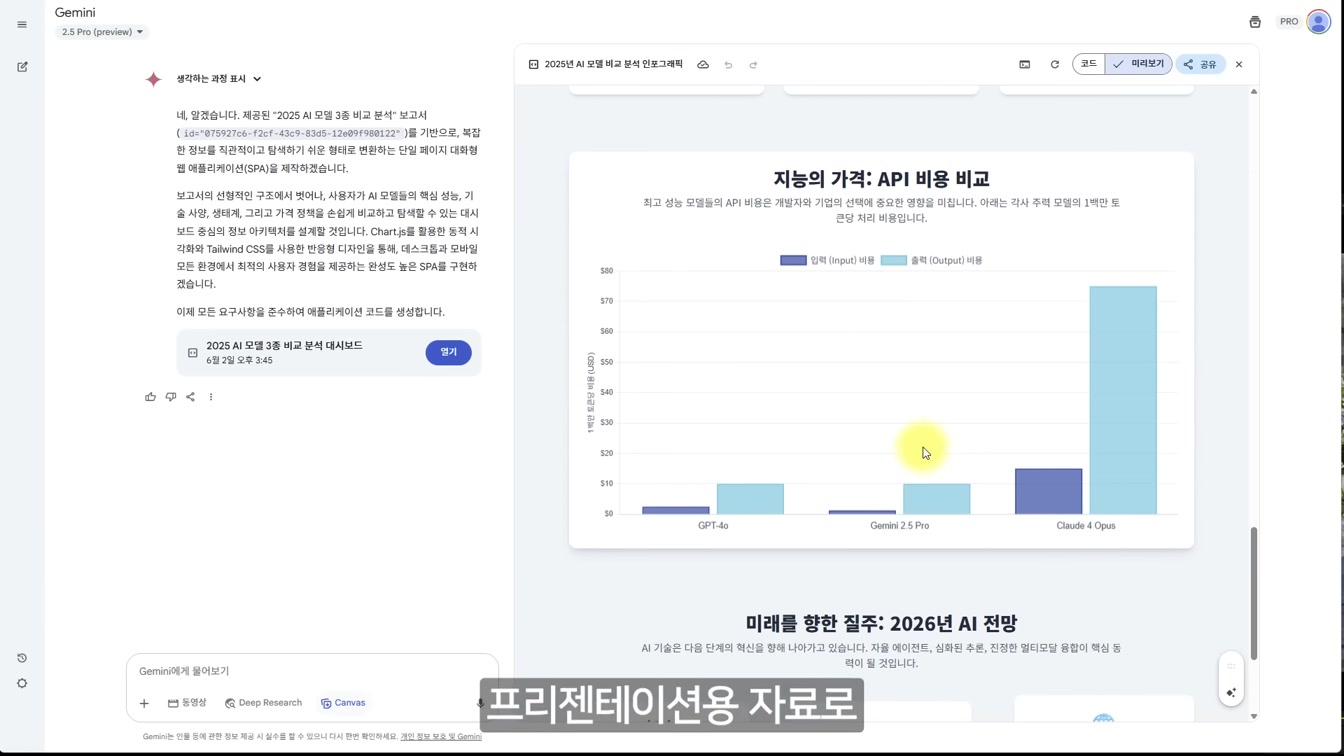Click the Gemini sparkle icon beside response
The height and width of the screenshot is (756, 1344).
153,79
